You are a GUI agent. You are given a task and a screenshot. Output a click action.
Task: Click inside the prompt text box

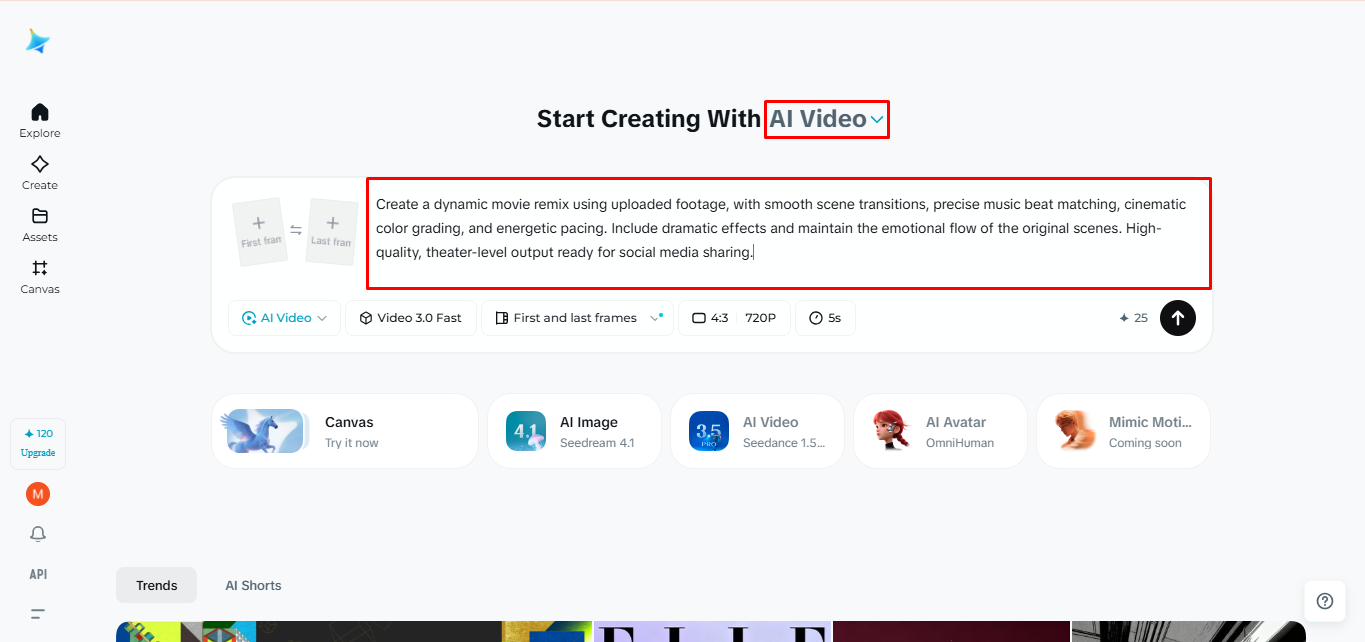coord(789,233)
